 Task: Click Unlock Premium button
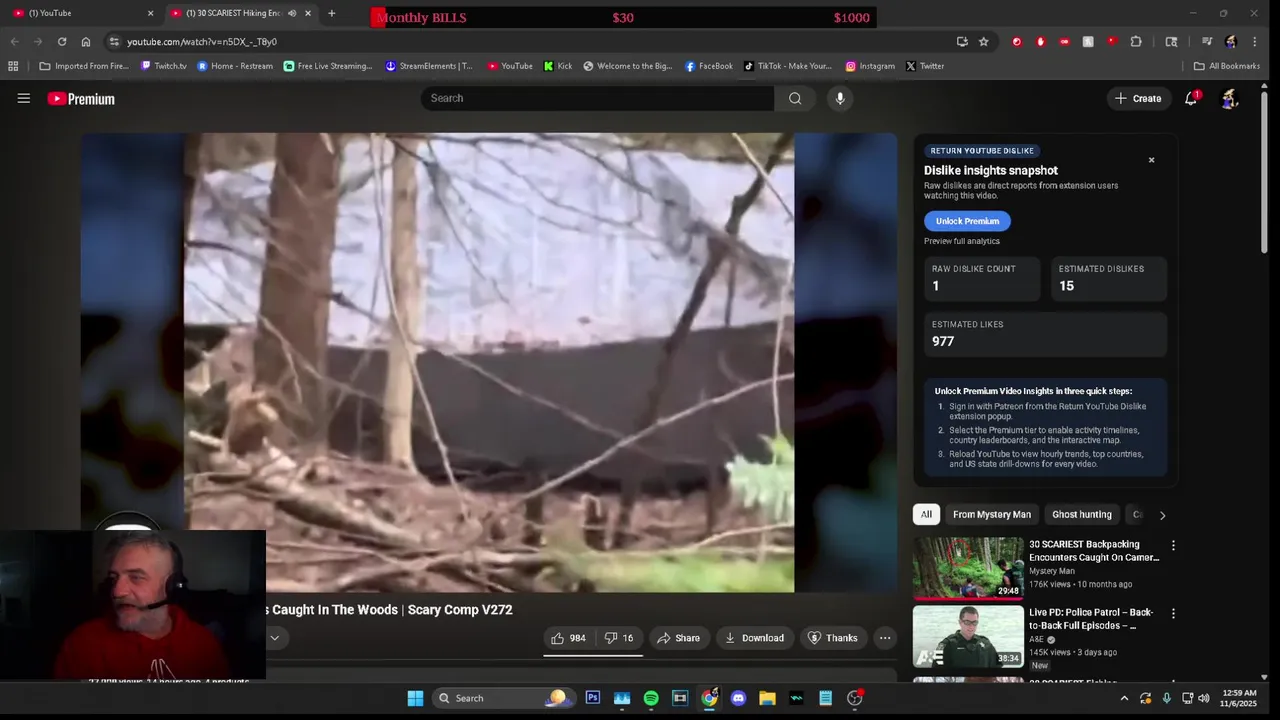coord(967,221)
